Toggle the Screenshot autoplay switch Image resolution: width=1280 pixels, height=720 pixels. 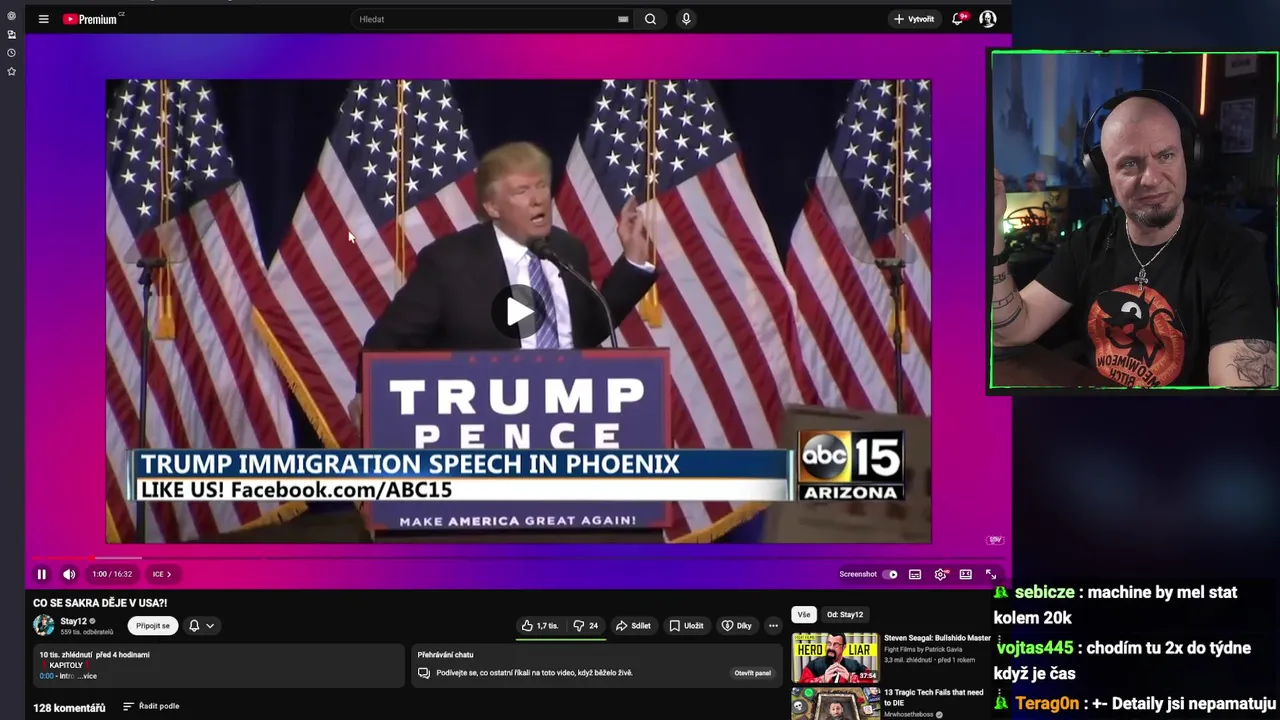[890, 574]
